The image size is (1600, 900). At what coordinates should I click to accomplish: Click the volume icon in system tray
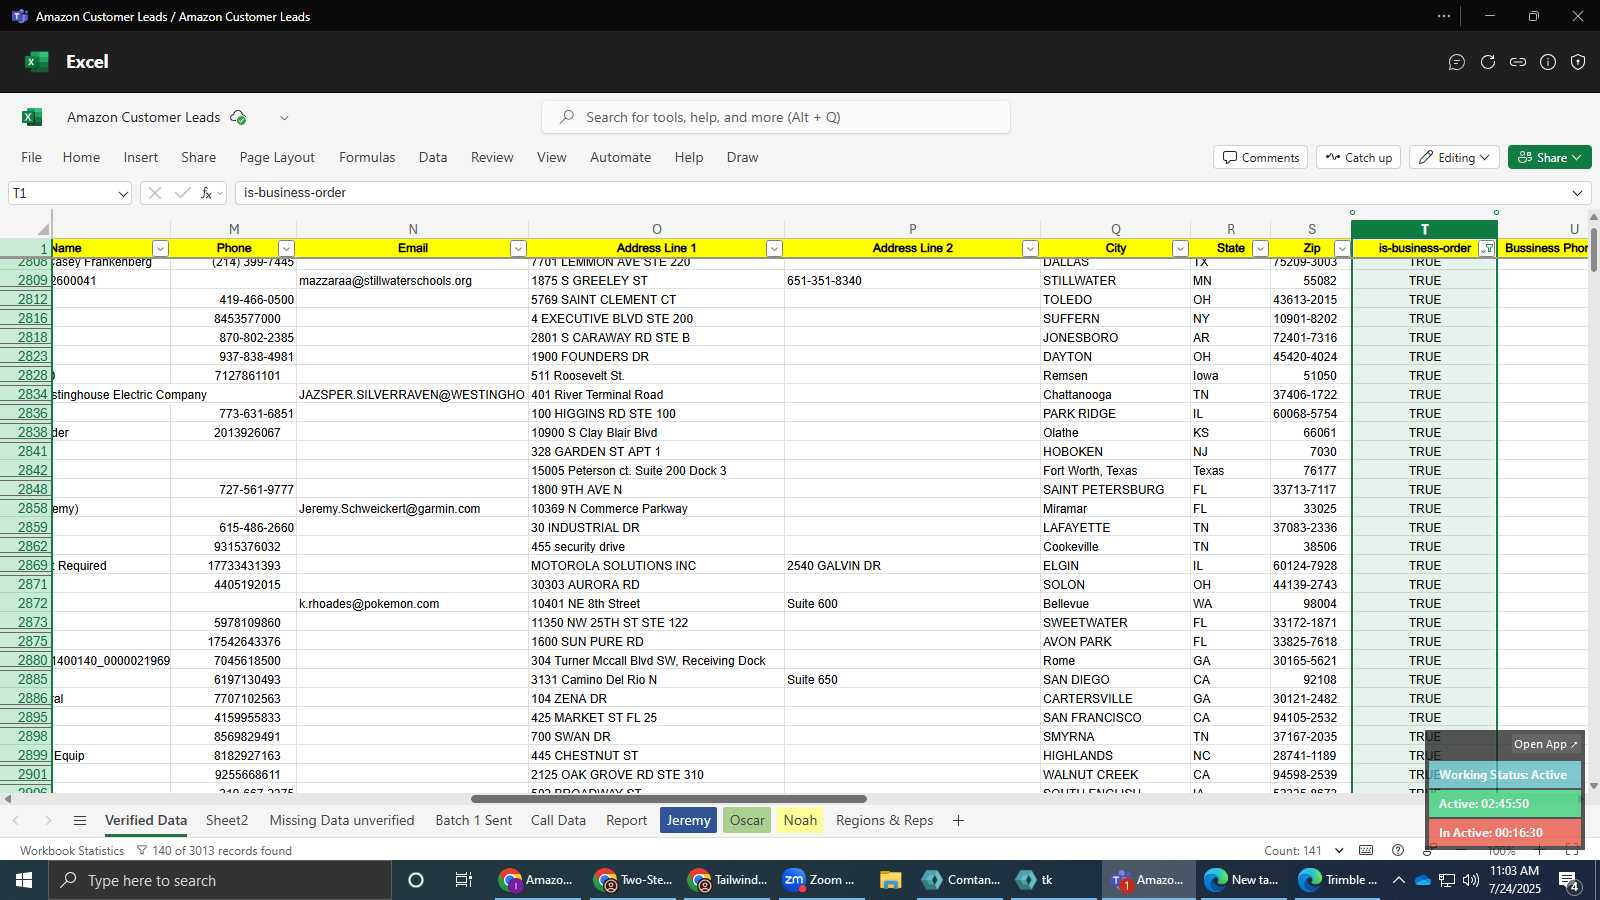(x=1470, y=880)
